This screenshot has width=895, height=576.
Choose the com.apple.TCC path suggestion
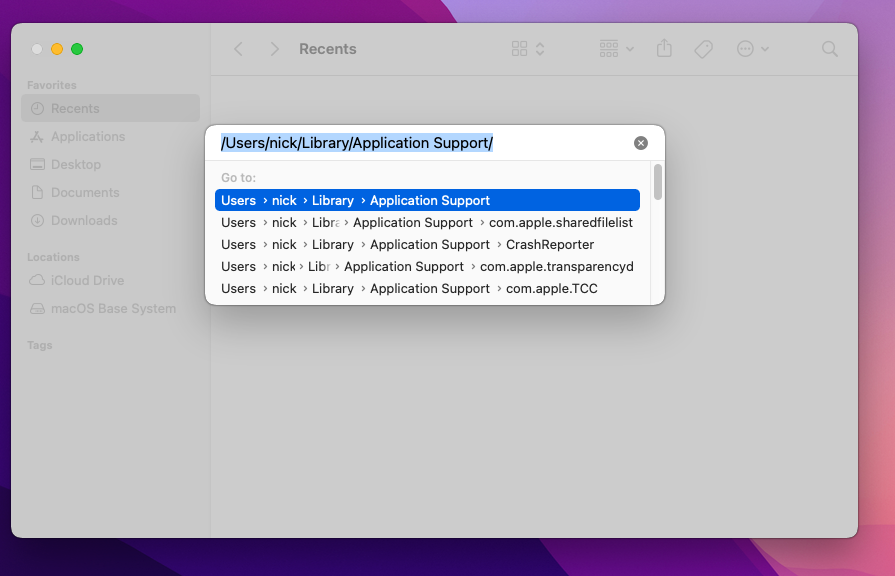click(427, 288)
